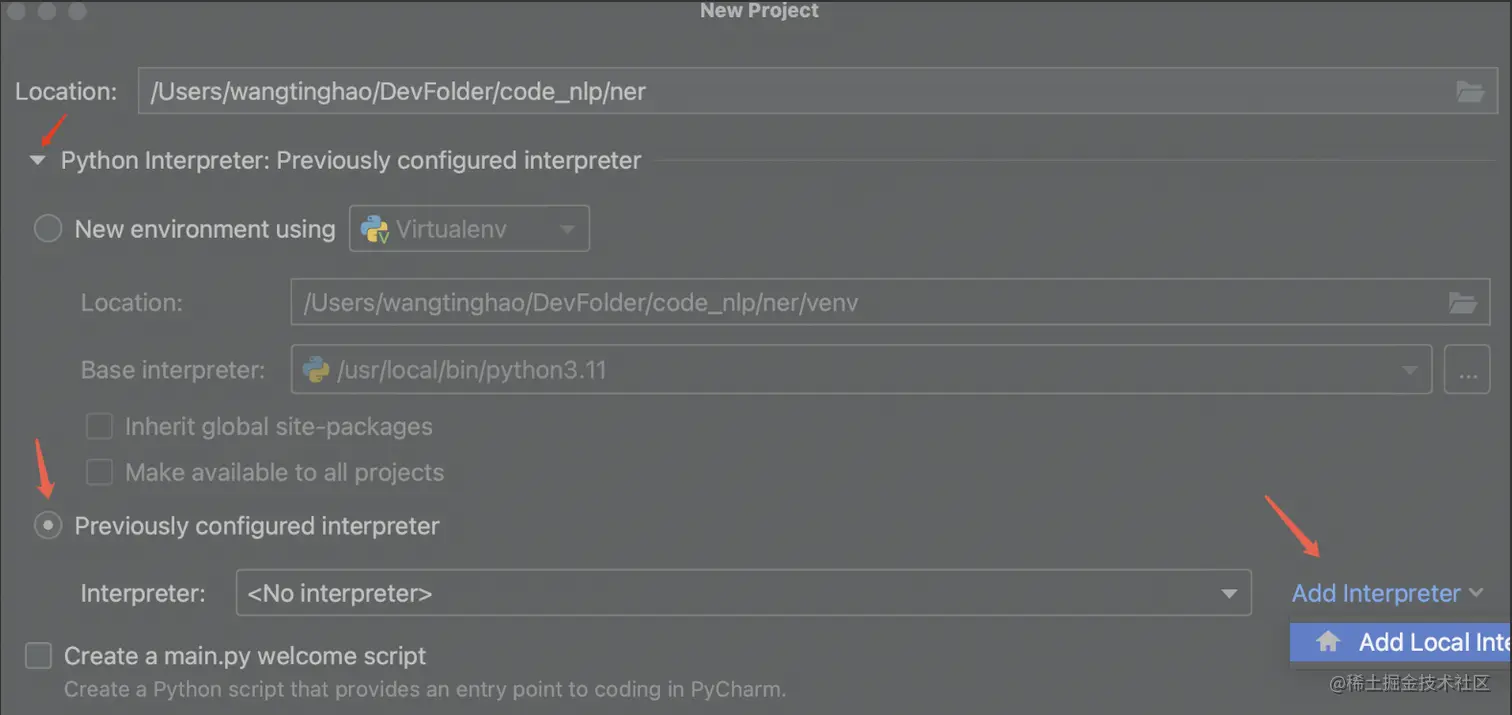The width and height of the screenshot is (1512, 715).
Task: Select the New environment using radio button
Action: (x=47, y=228)
